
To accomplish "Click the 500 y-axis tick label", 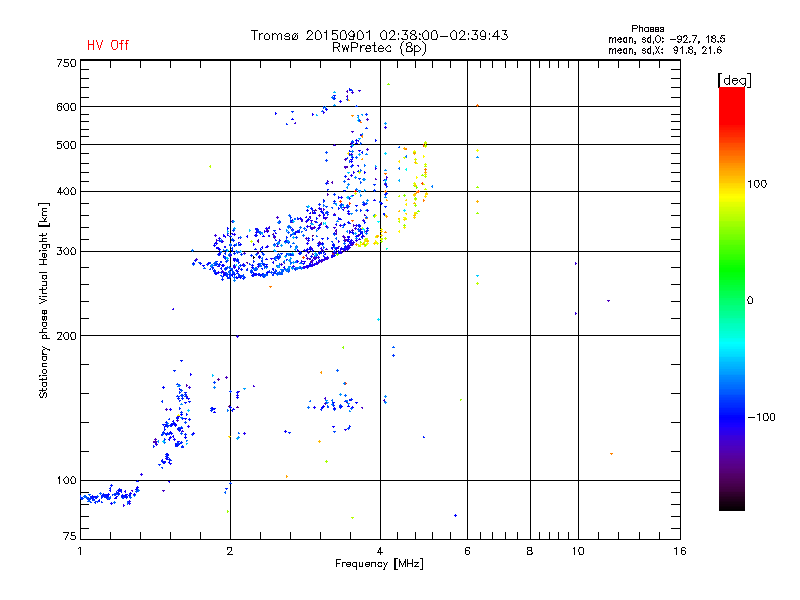I will click(66, 145).
